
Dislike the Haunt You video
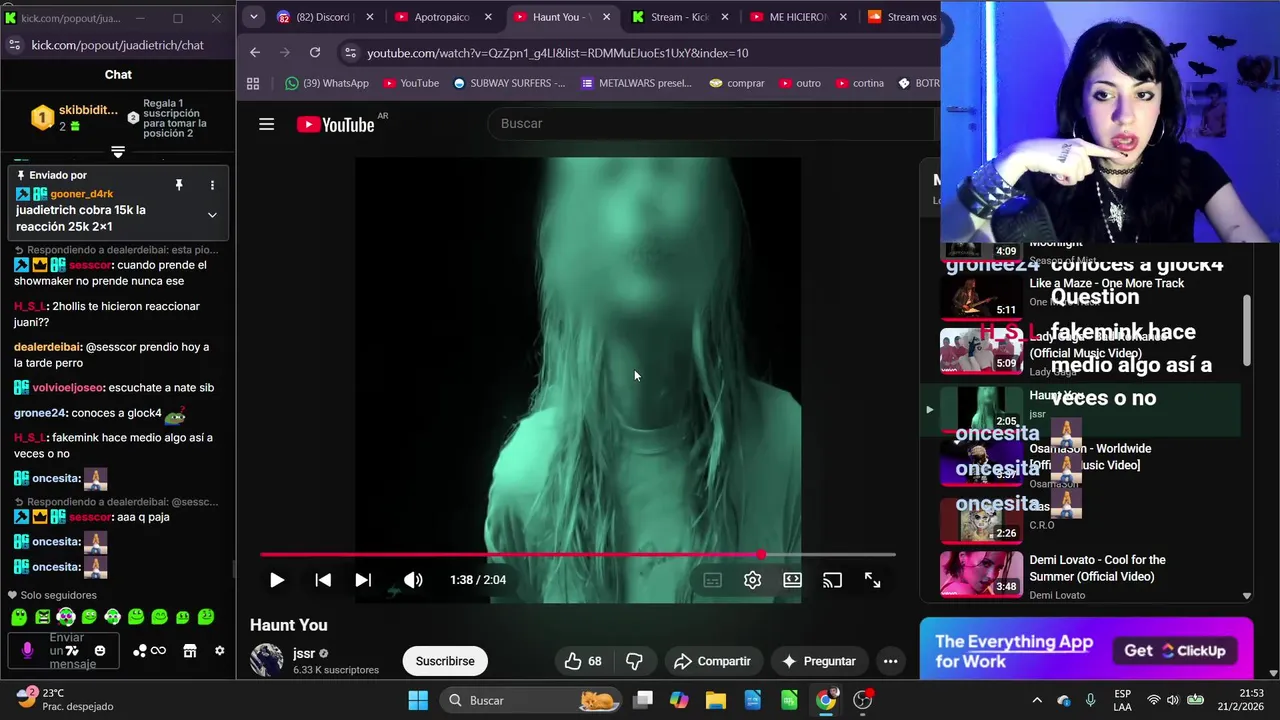(x=634, y=661)
